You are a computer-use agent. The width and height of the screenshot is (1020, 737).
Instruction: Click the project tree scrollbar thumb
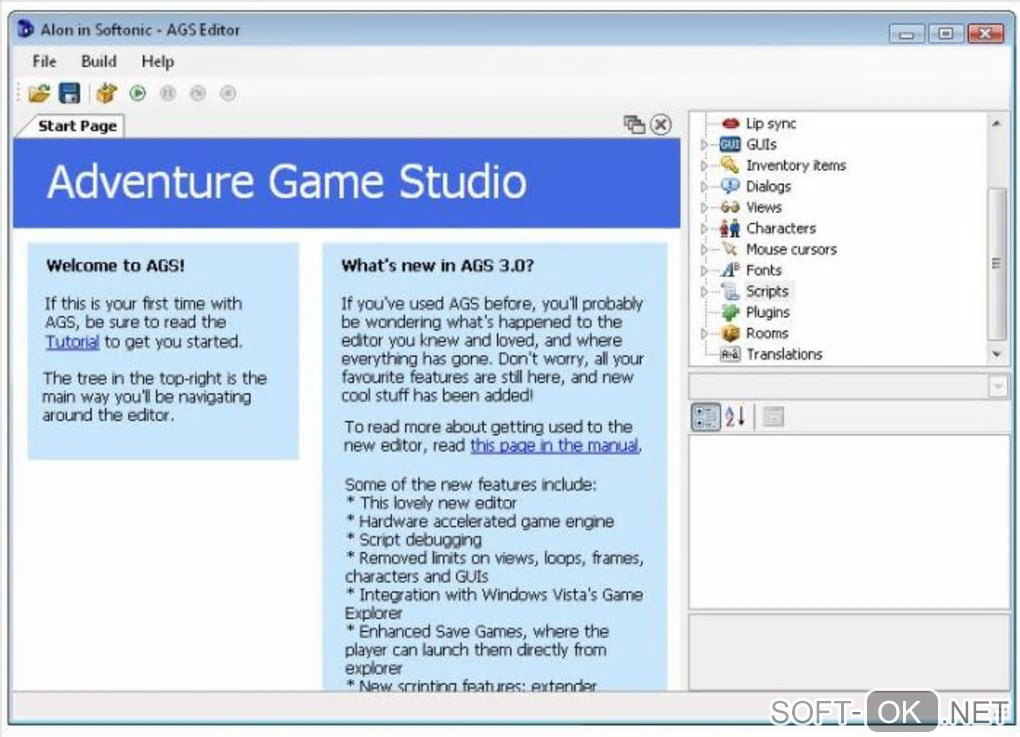tap(996, 263)
